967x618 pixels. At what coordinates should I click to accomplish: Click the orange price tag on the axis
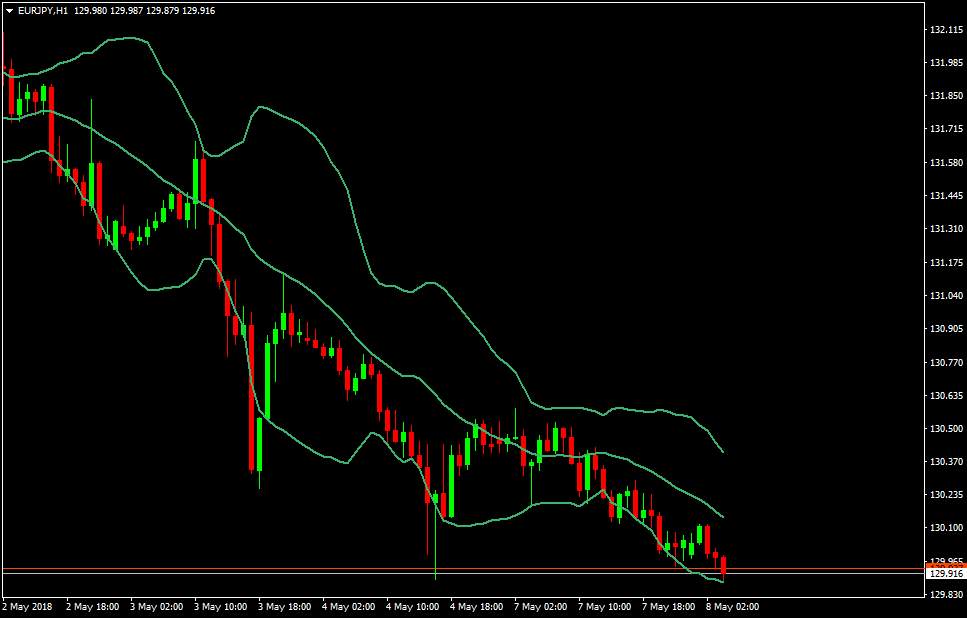pyautogui.click(x=946, y=566)
